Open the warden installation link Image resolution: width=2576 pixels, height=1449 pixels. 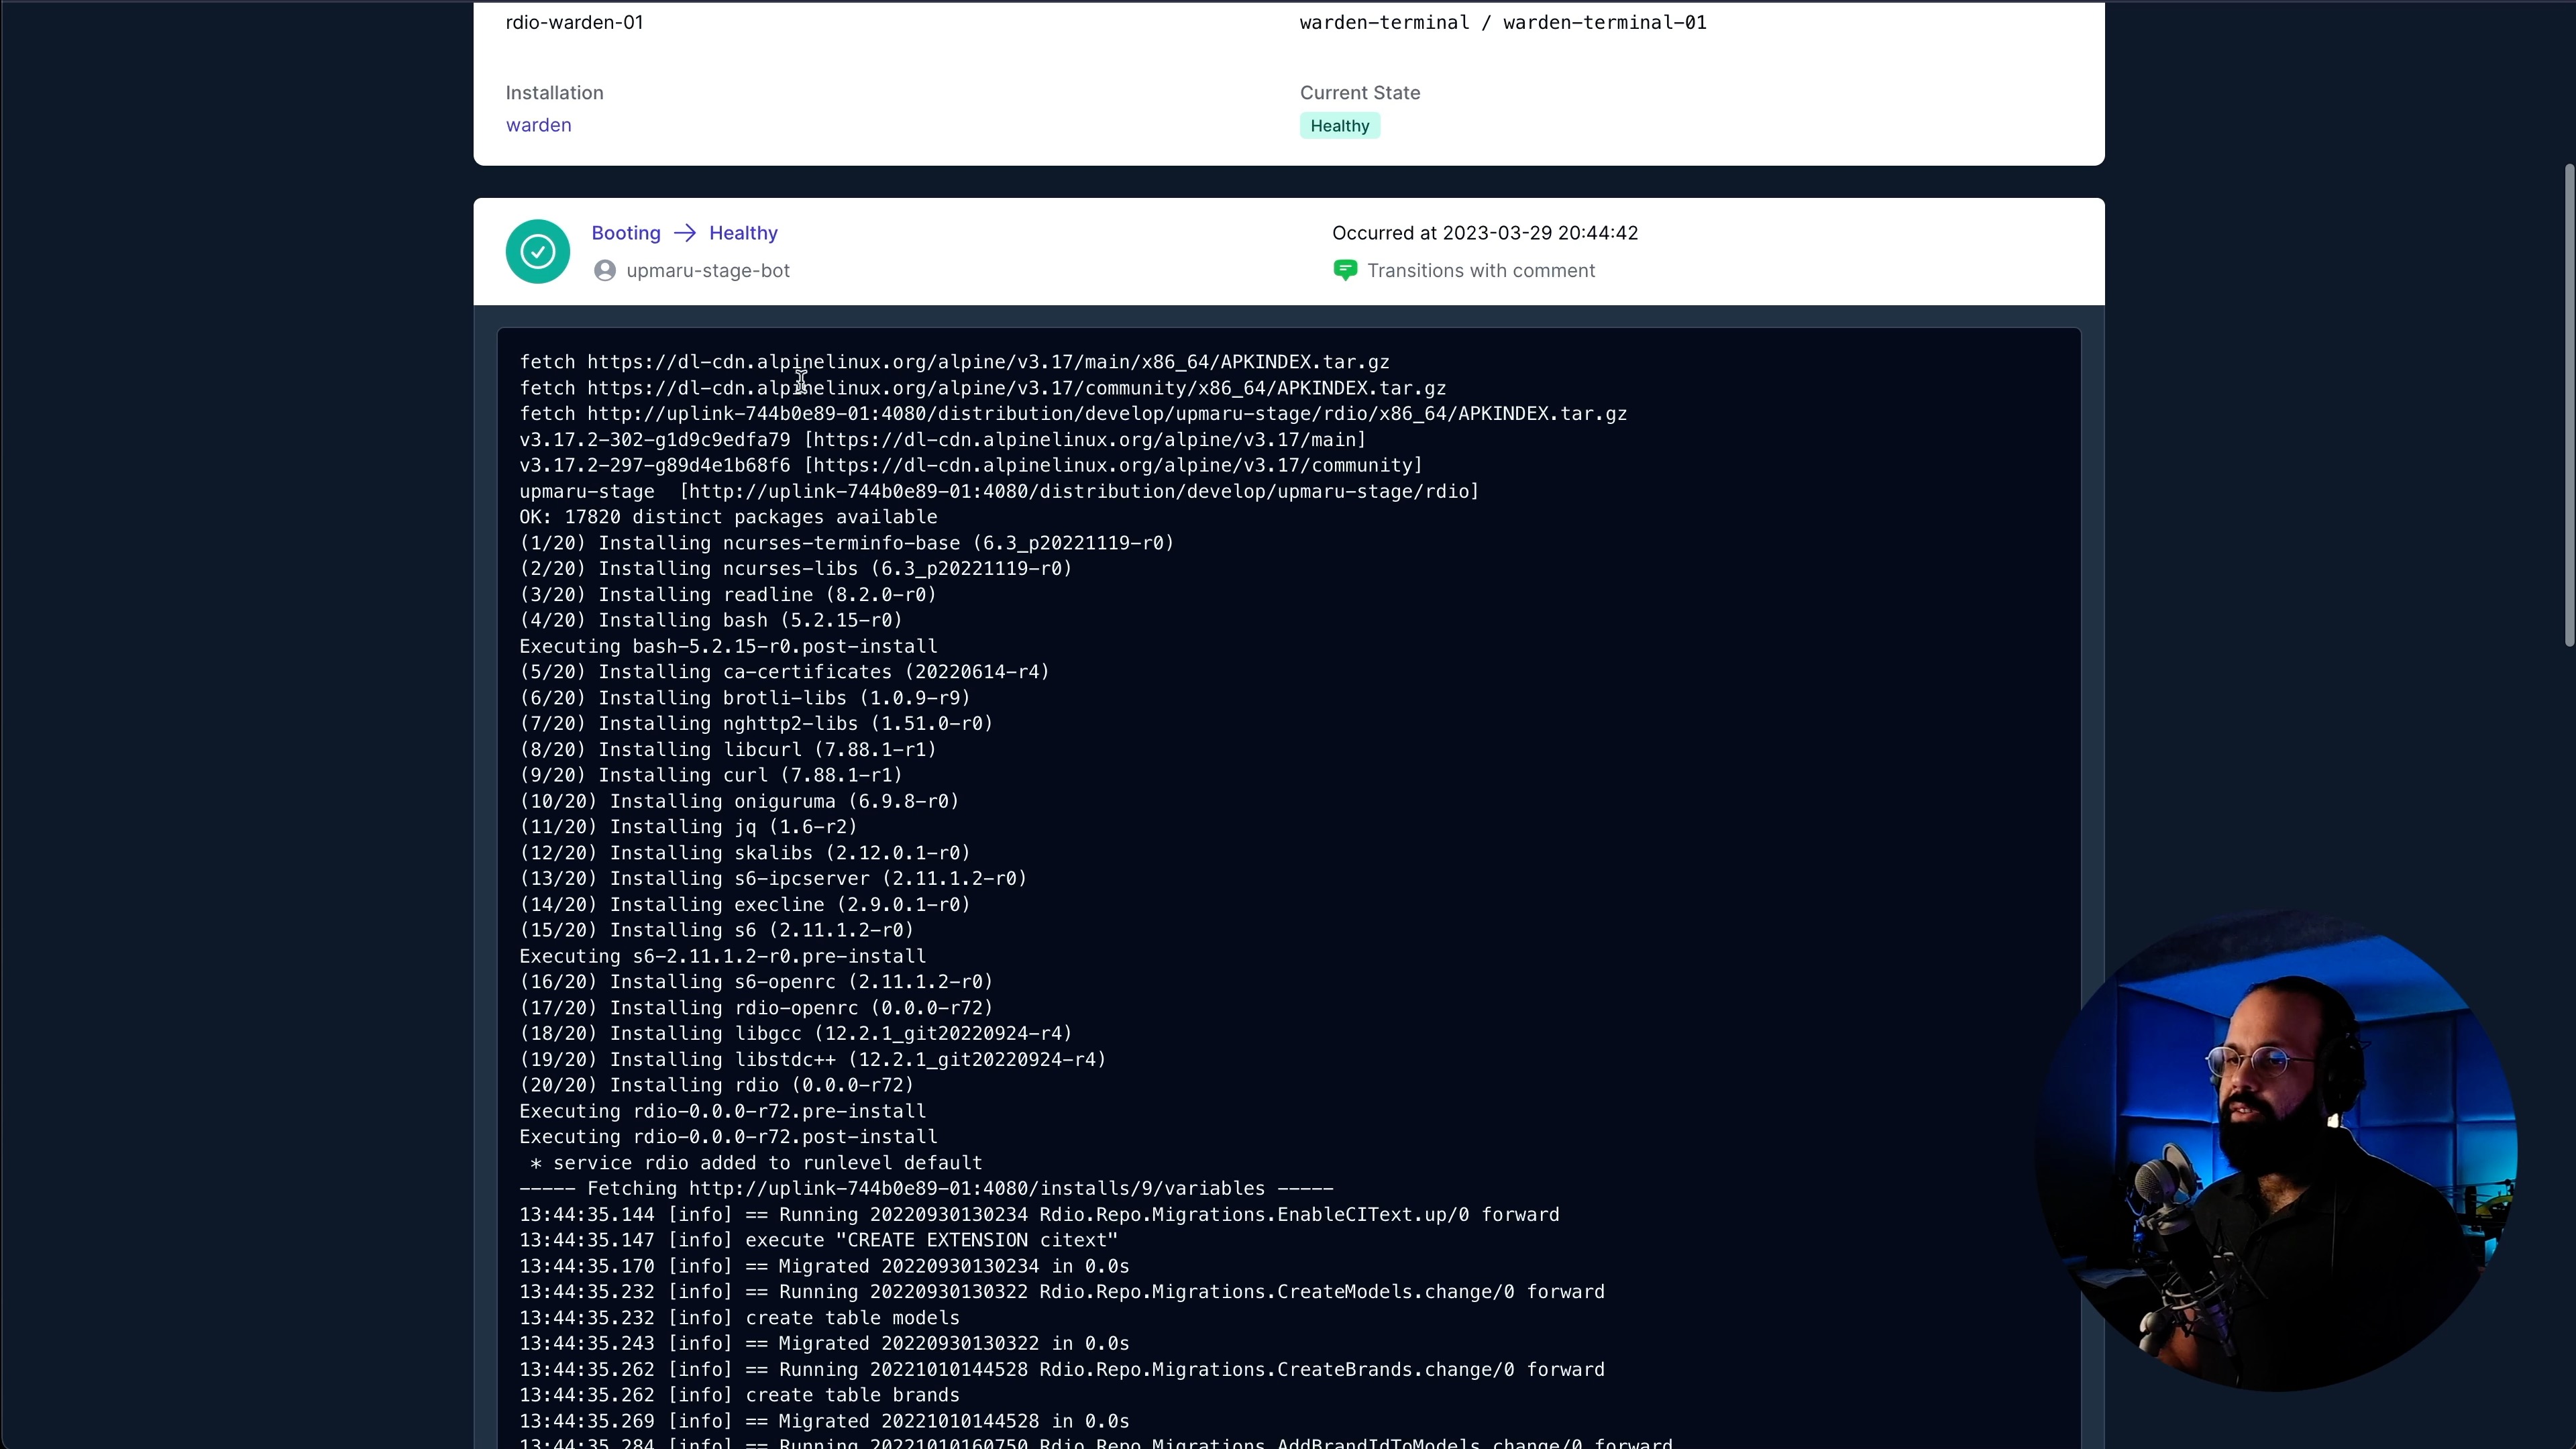pyautogui.click(x=538, y=124)
